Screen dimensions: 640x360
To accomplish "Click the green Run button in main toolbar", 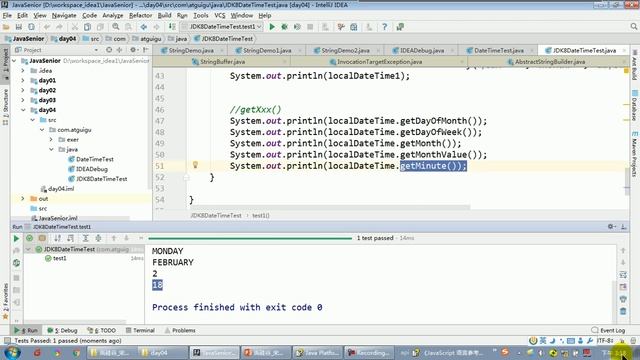I will [x=272, y=27].
